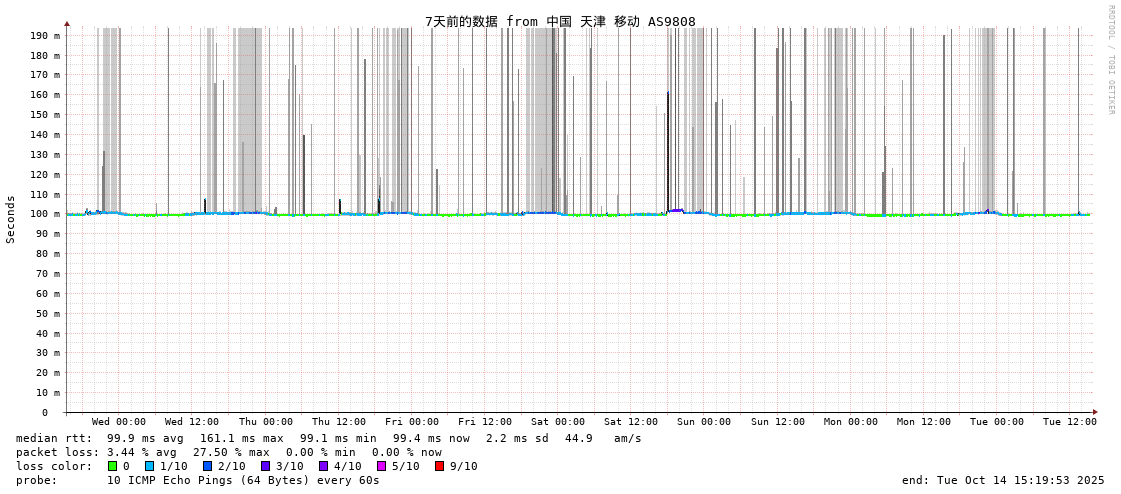Image resolution: width=1121 pixels, height=494 pixels.
Task: Select the Thu 12:00 time axis label
Action: (x=338, y=422)
